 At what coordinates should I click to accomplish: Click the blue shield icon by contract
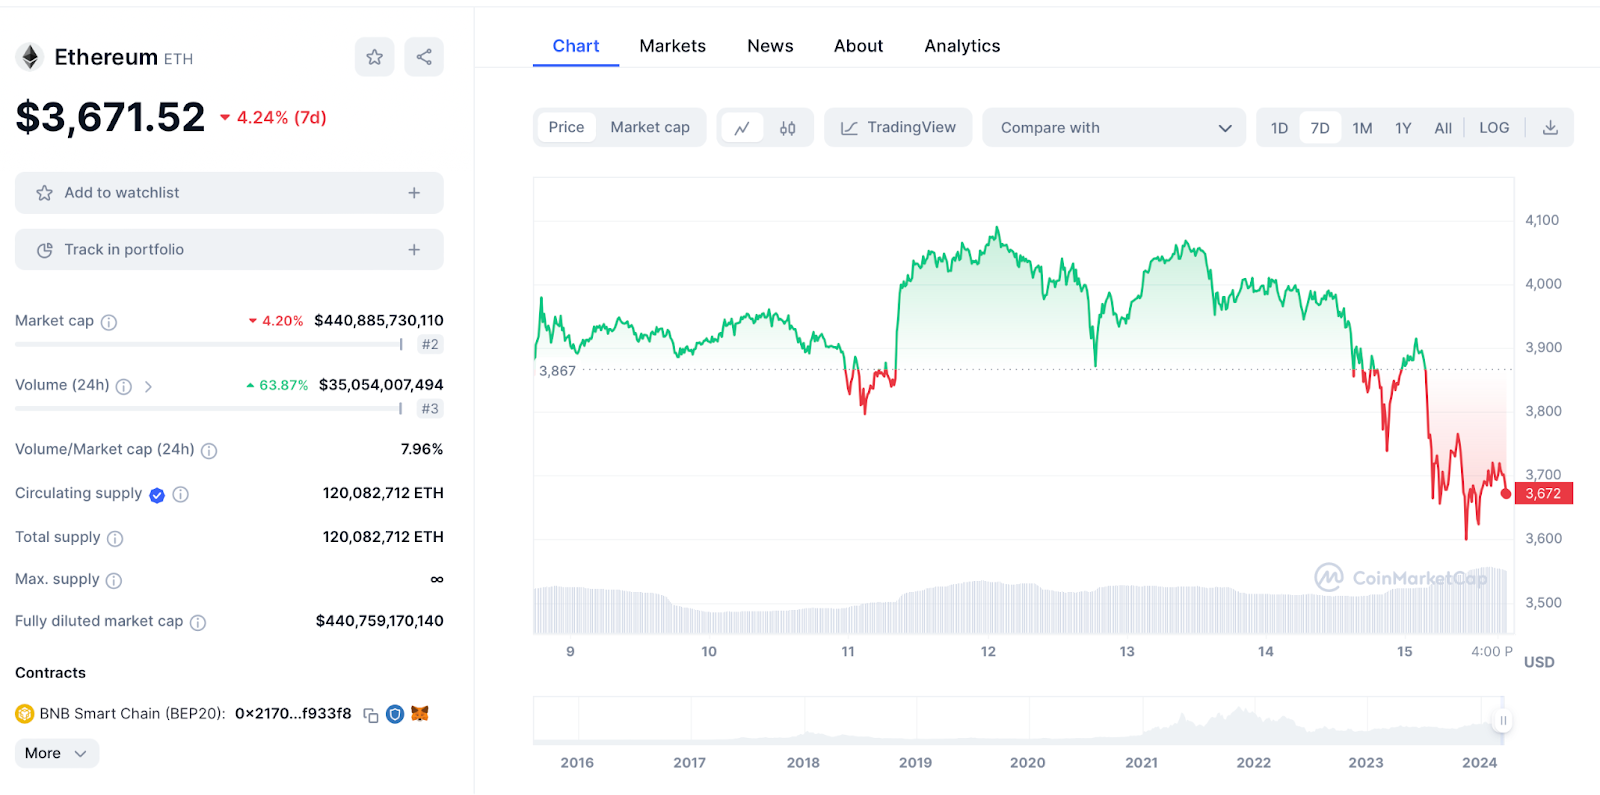pos(395,714)
